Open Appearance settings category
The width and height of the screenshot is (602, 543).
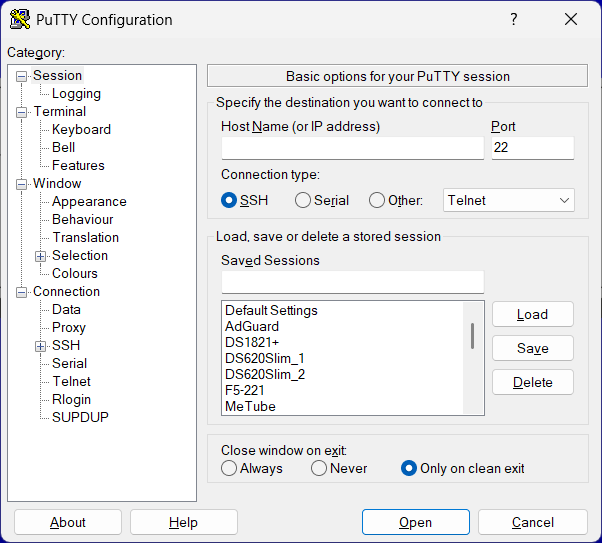point(89,202)
